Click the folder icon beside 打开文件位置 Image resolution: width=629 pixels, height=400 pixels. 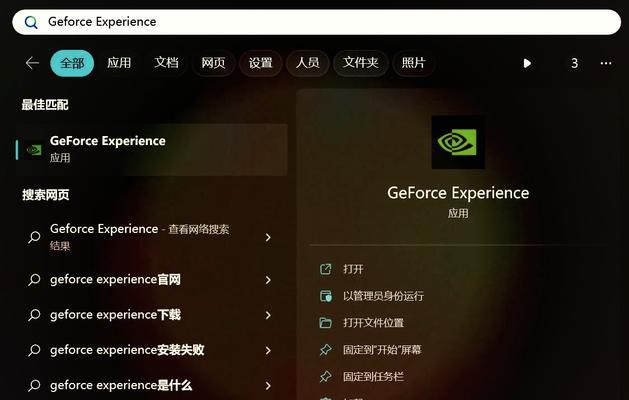[326, 323]
